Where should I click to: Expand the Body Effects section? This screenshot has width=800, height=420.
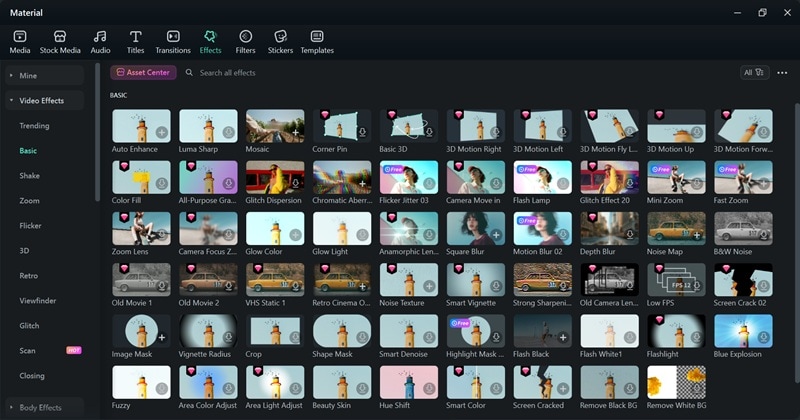point(45,407)
